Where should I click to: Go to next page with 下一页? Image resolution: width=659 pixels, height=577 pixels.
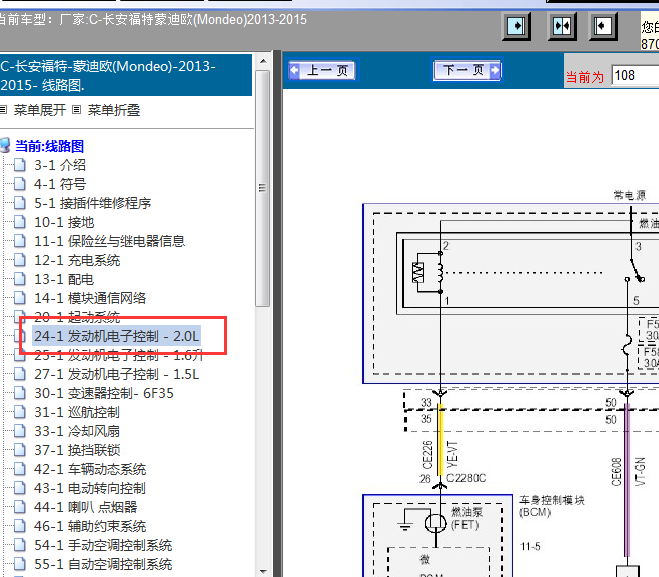click(x=467, y=70)
